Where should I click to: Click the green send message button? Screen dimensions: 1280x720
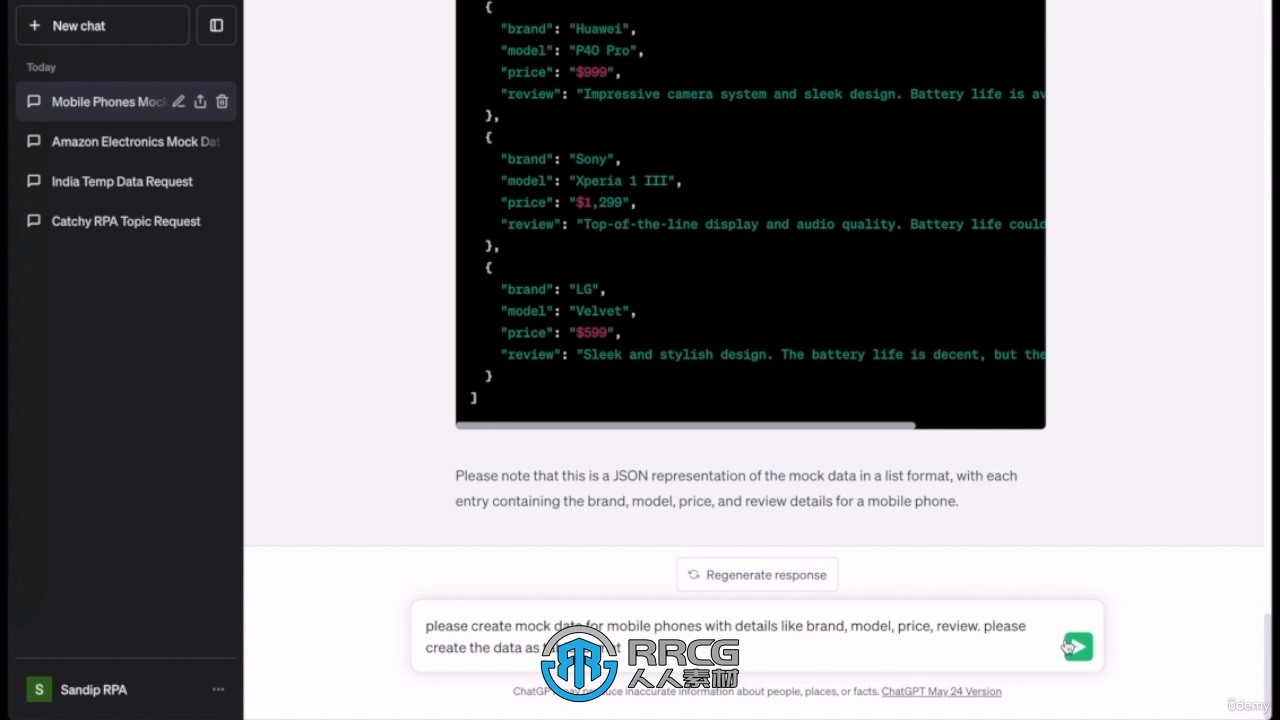click(1078, 647)
